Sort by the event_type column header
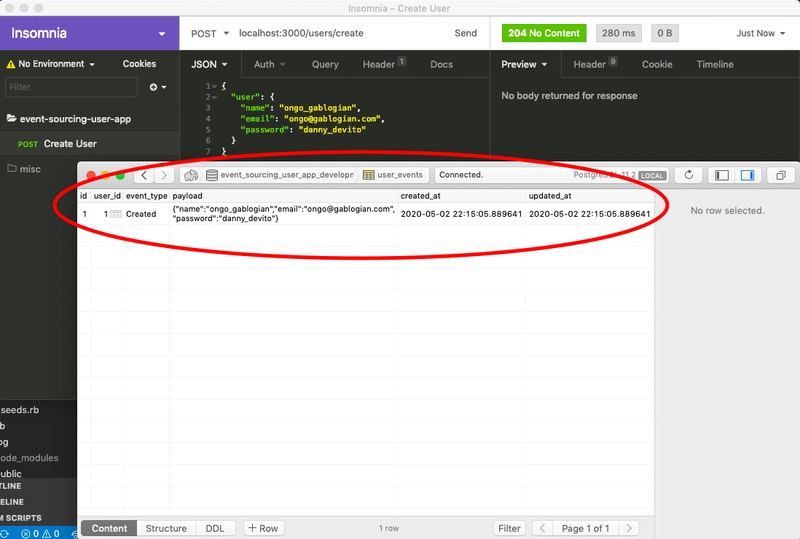This screenshot has height=539, width=800. pos(146,196)
